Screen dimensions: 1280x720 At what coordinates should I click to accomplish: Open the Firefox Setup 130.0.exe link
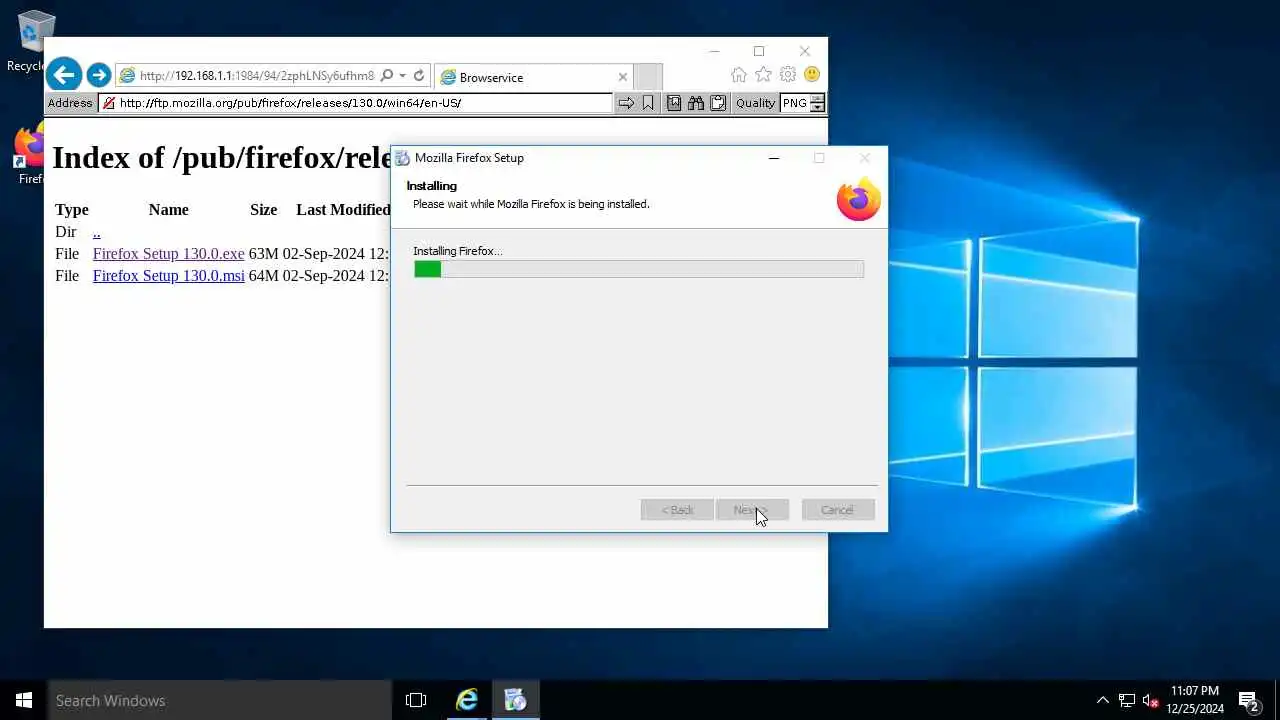[x=168, y=254]
